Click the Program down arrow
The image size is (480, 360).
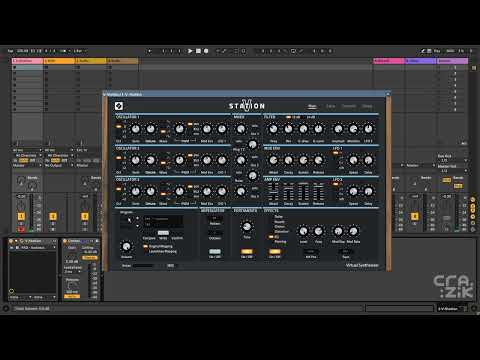pyautogui.click(x=138, y=226)
